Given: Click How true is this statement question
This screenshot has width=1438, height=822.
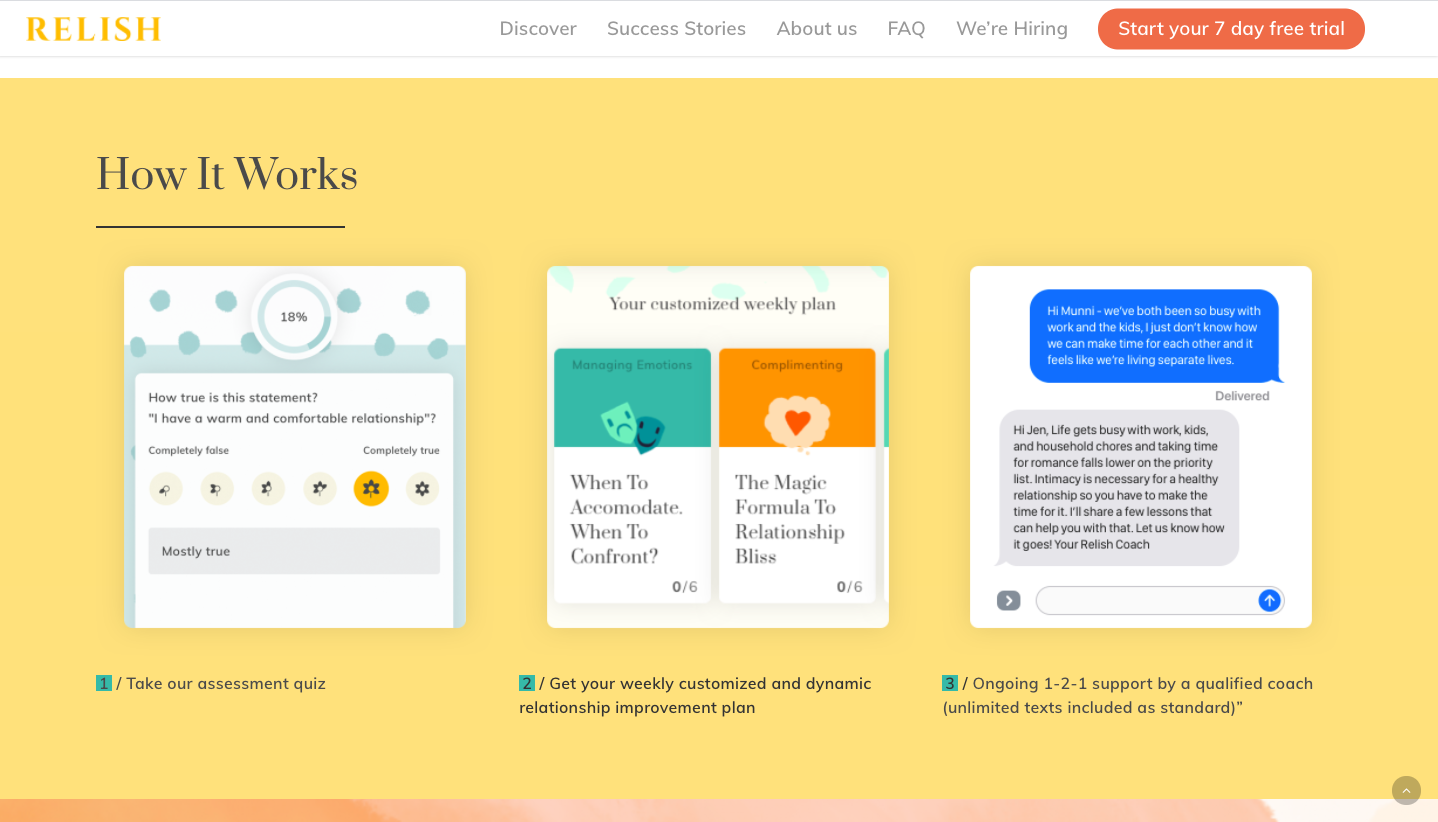Looking at the screenshot, I should pos(292,408).
